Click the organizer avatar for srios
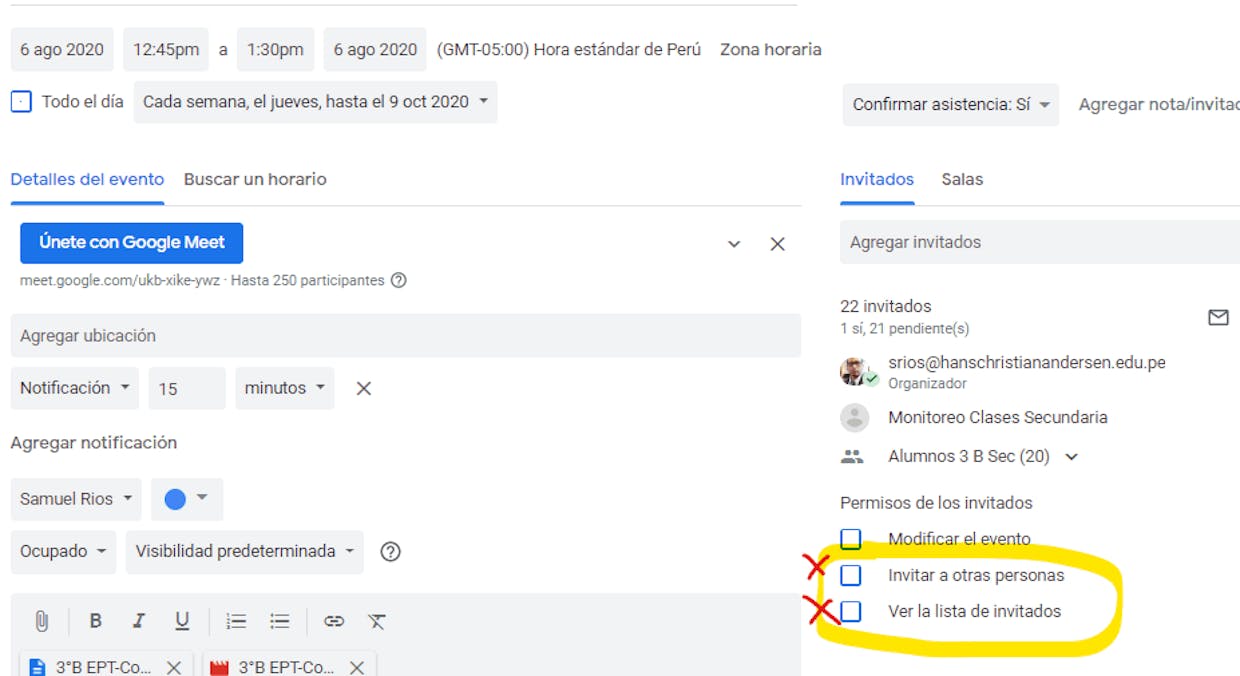1240x676 pixels. click(857, 372)
